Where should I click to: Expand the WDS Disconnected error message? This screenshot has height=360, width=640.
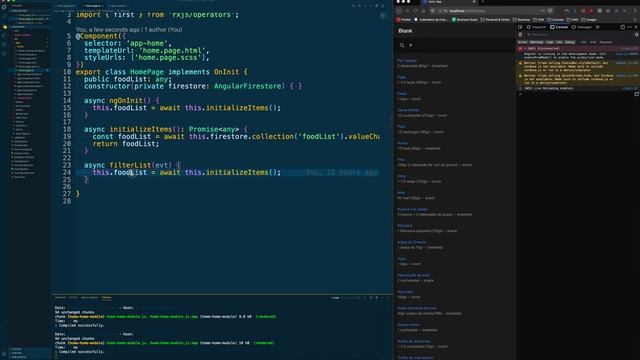point(525,49)
